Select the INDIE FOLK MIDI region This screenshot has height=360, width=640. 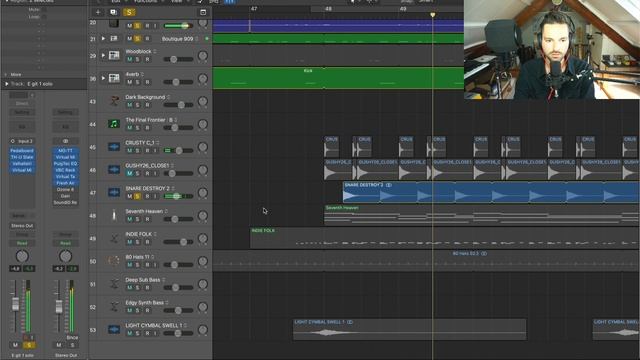(x=445, y=238)
